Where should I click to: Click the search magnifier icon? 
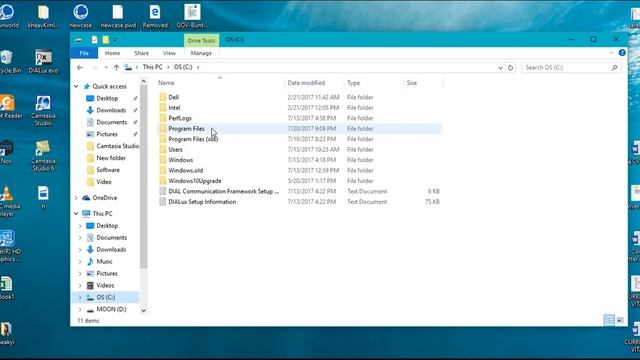tap(615, 68)
